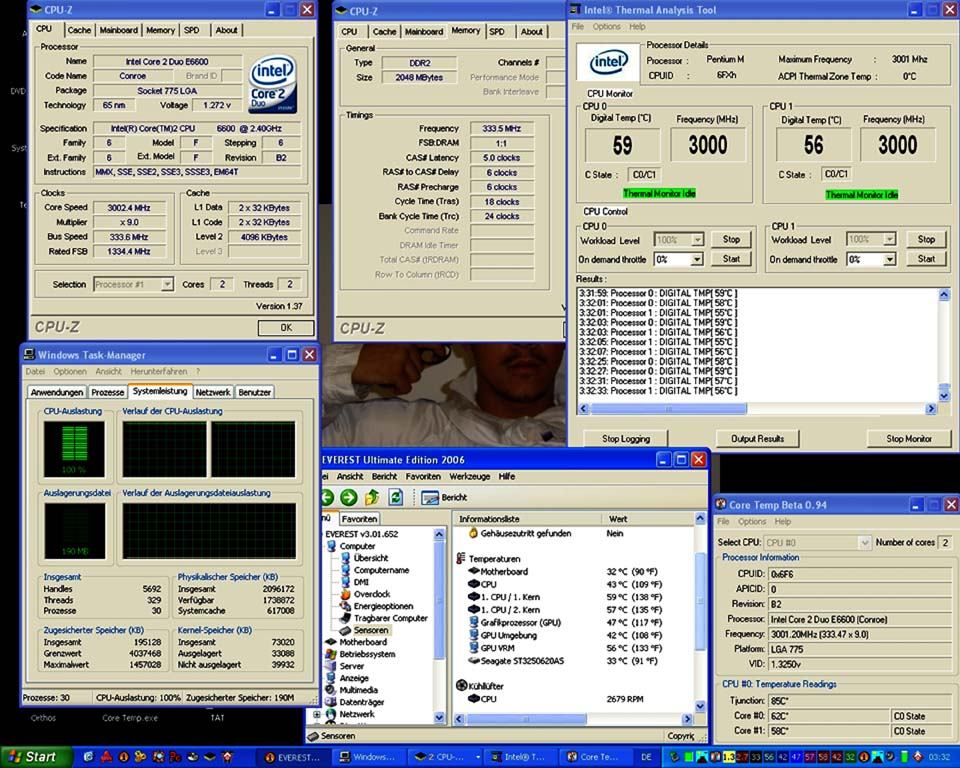Open the Overclock page in EVEREST tree
The image size is (960, 768).
(x=372, y=594)
